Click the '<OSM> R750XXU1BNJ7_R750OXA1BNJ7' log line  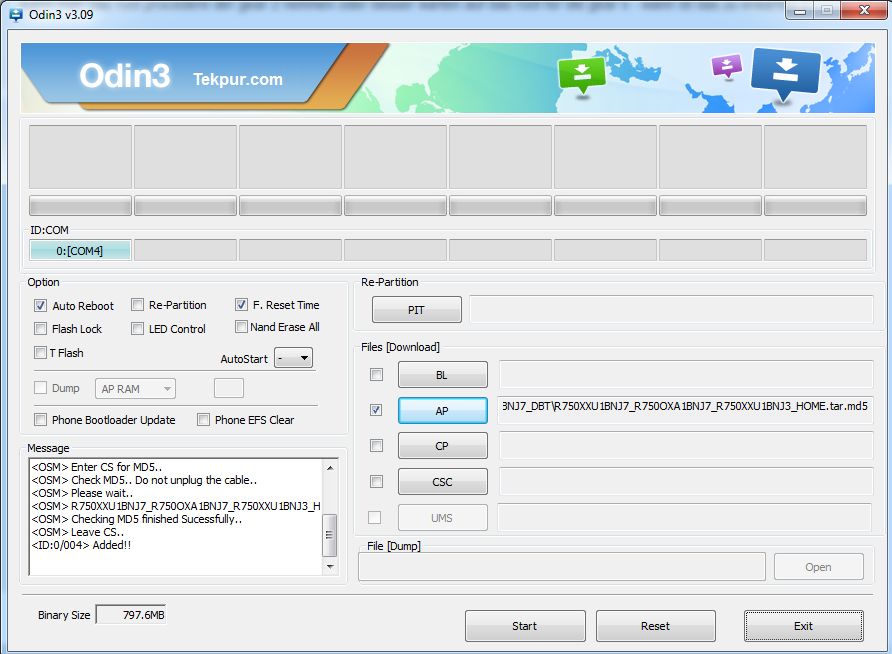pyautogui.click(x=176, y=506)
